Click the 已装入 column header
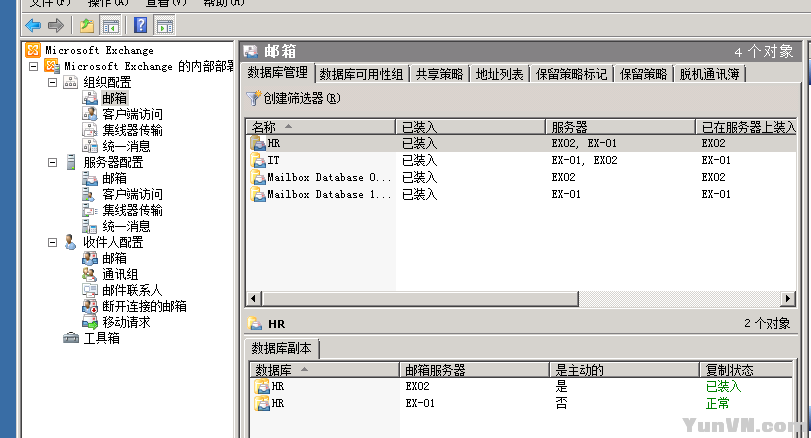The height and width of the screenshot is (438, 811). tap(470, 127)
